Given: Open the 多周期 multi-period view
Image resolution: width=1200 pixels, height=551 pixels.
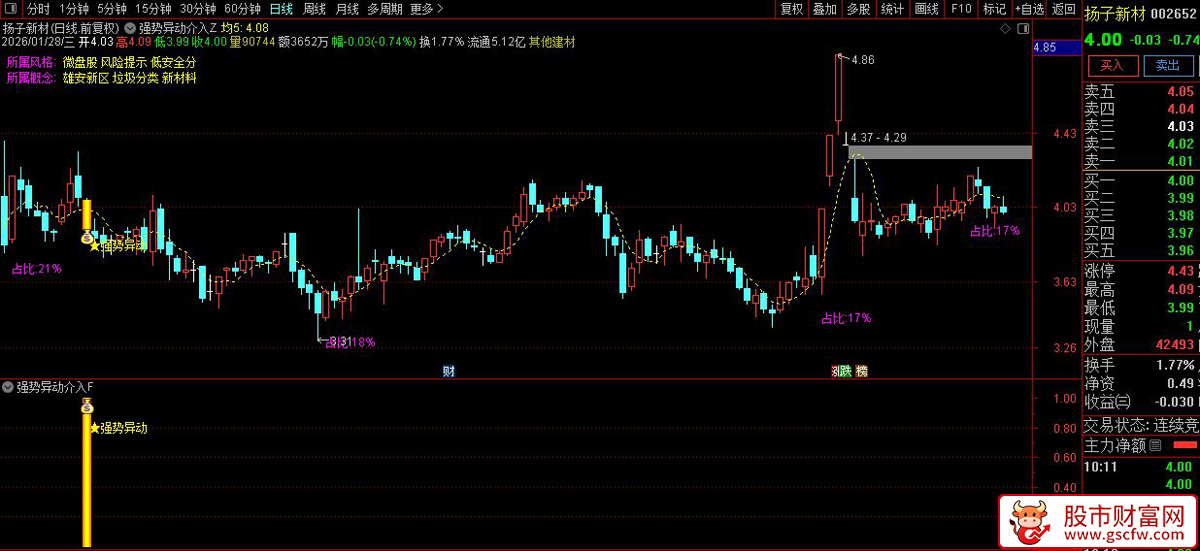Looking at the screenshot, I should [385, 9].
